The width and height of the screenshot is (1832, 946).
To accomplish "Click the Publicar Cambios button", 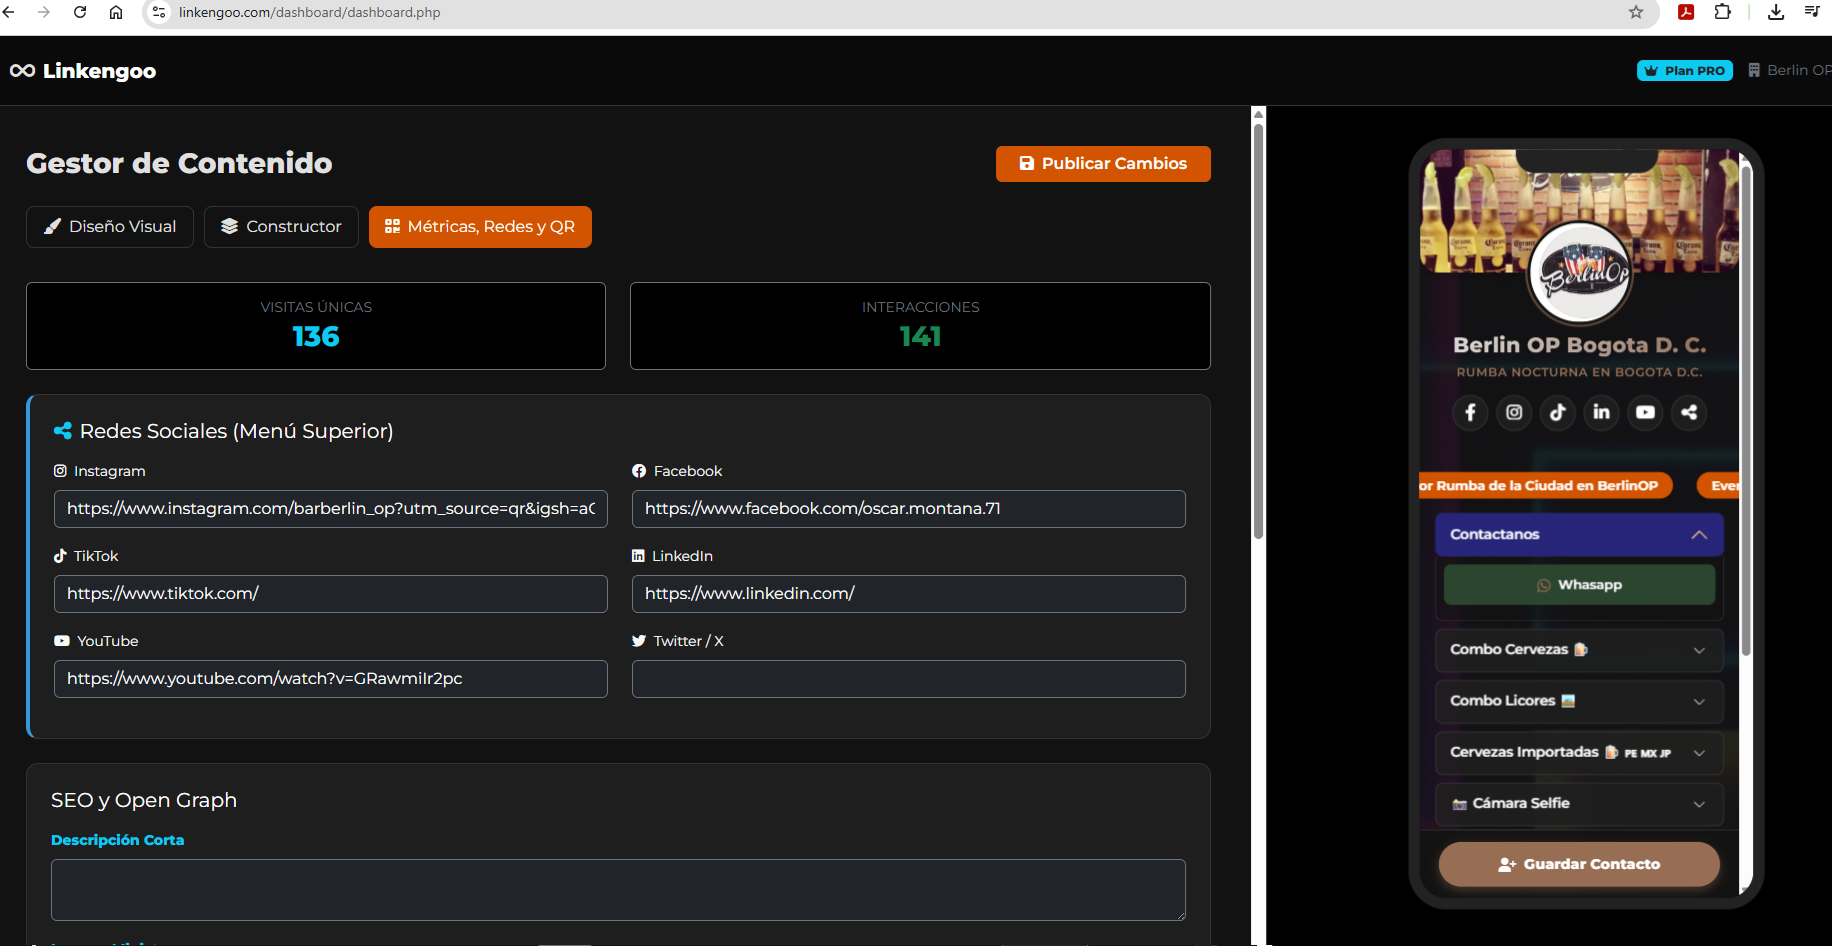I will click(x=1103, y=164).
